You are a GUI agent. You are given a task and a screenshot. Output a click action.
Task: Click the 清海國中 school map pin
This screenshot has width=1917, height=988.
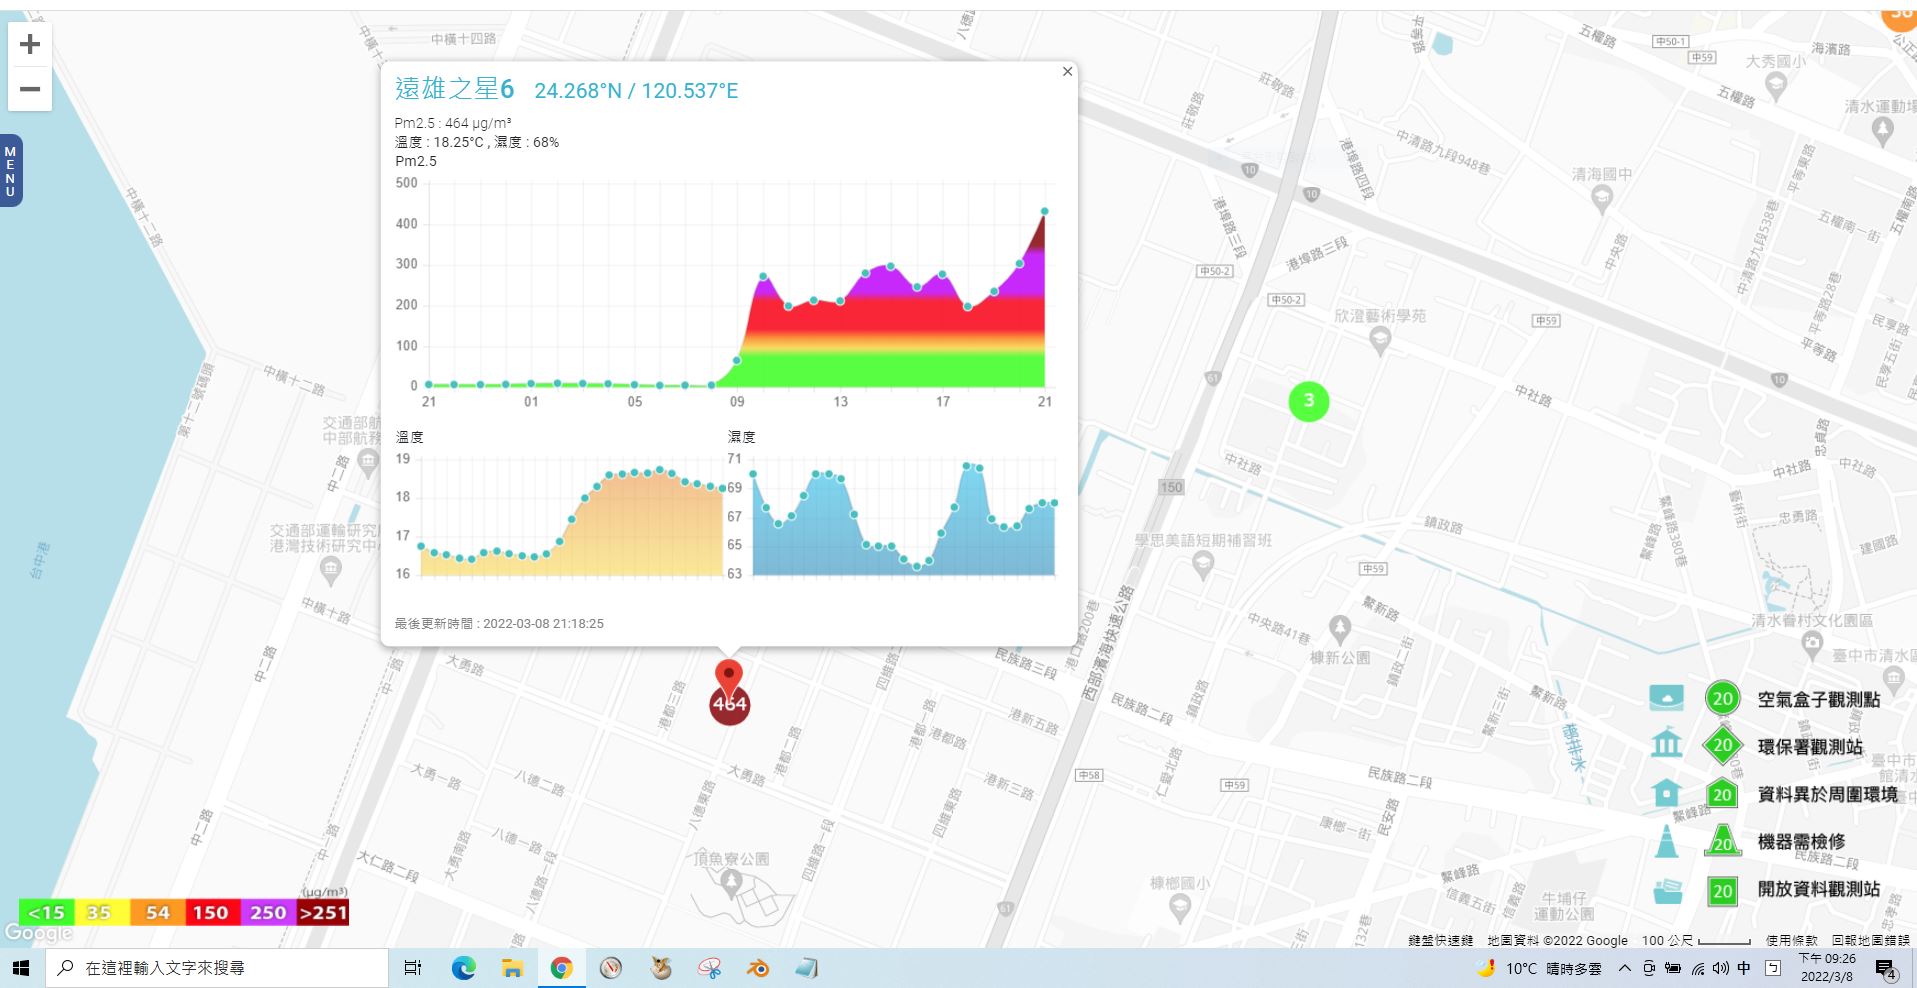pyautogui.click(x=1602, y=199)
